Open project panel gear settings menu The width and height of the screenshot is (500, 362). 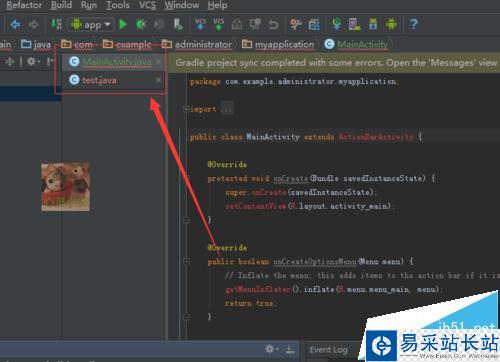click(x=33, y=61)
